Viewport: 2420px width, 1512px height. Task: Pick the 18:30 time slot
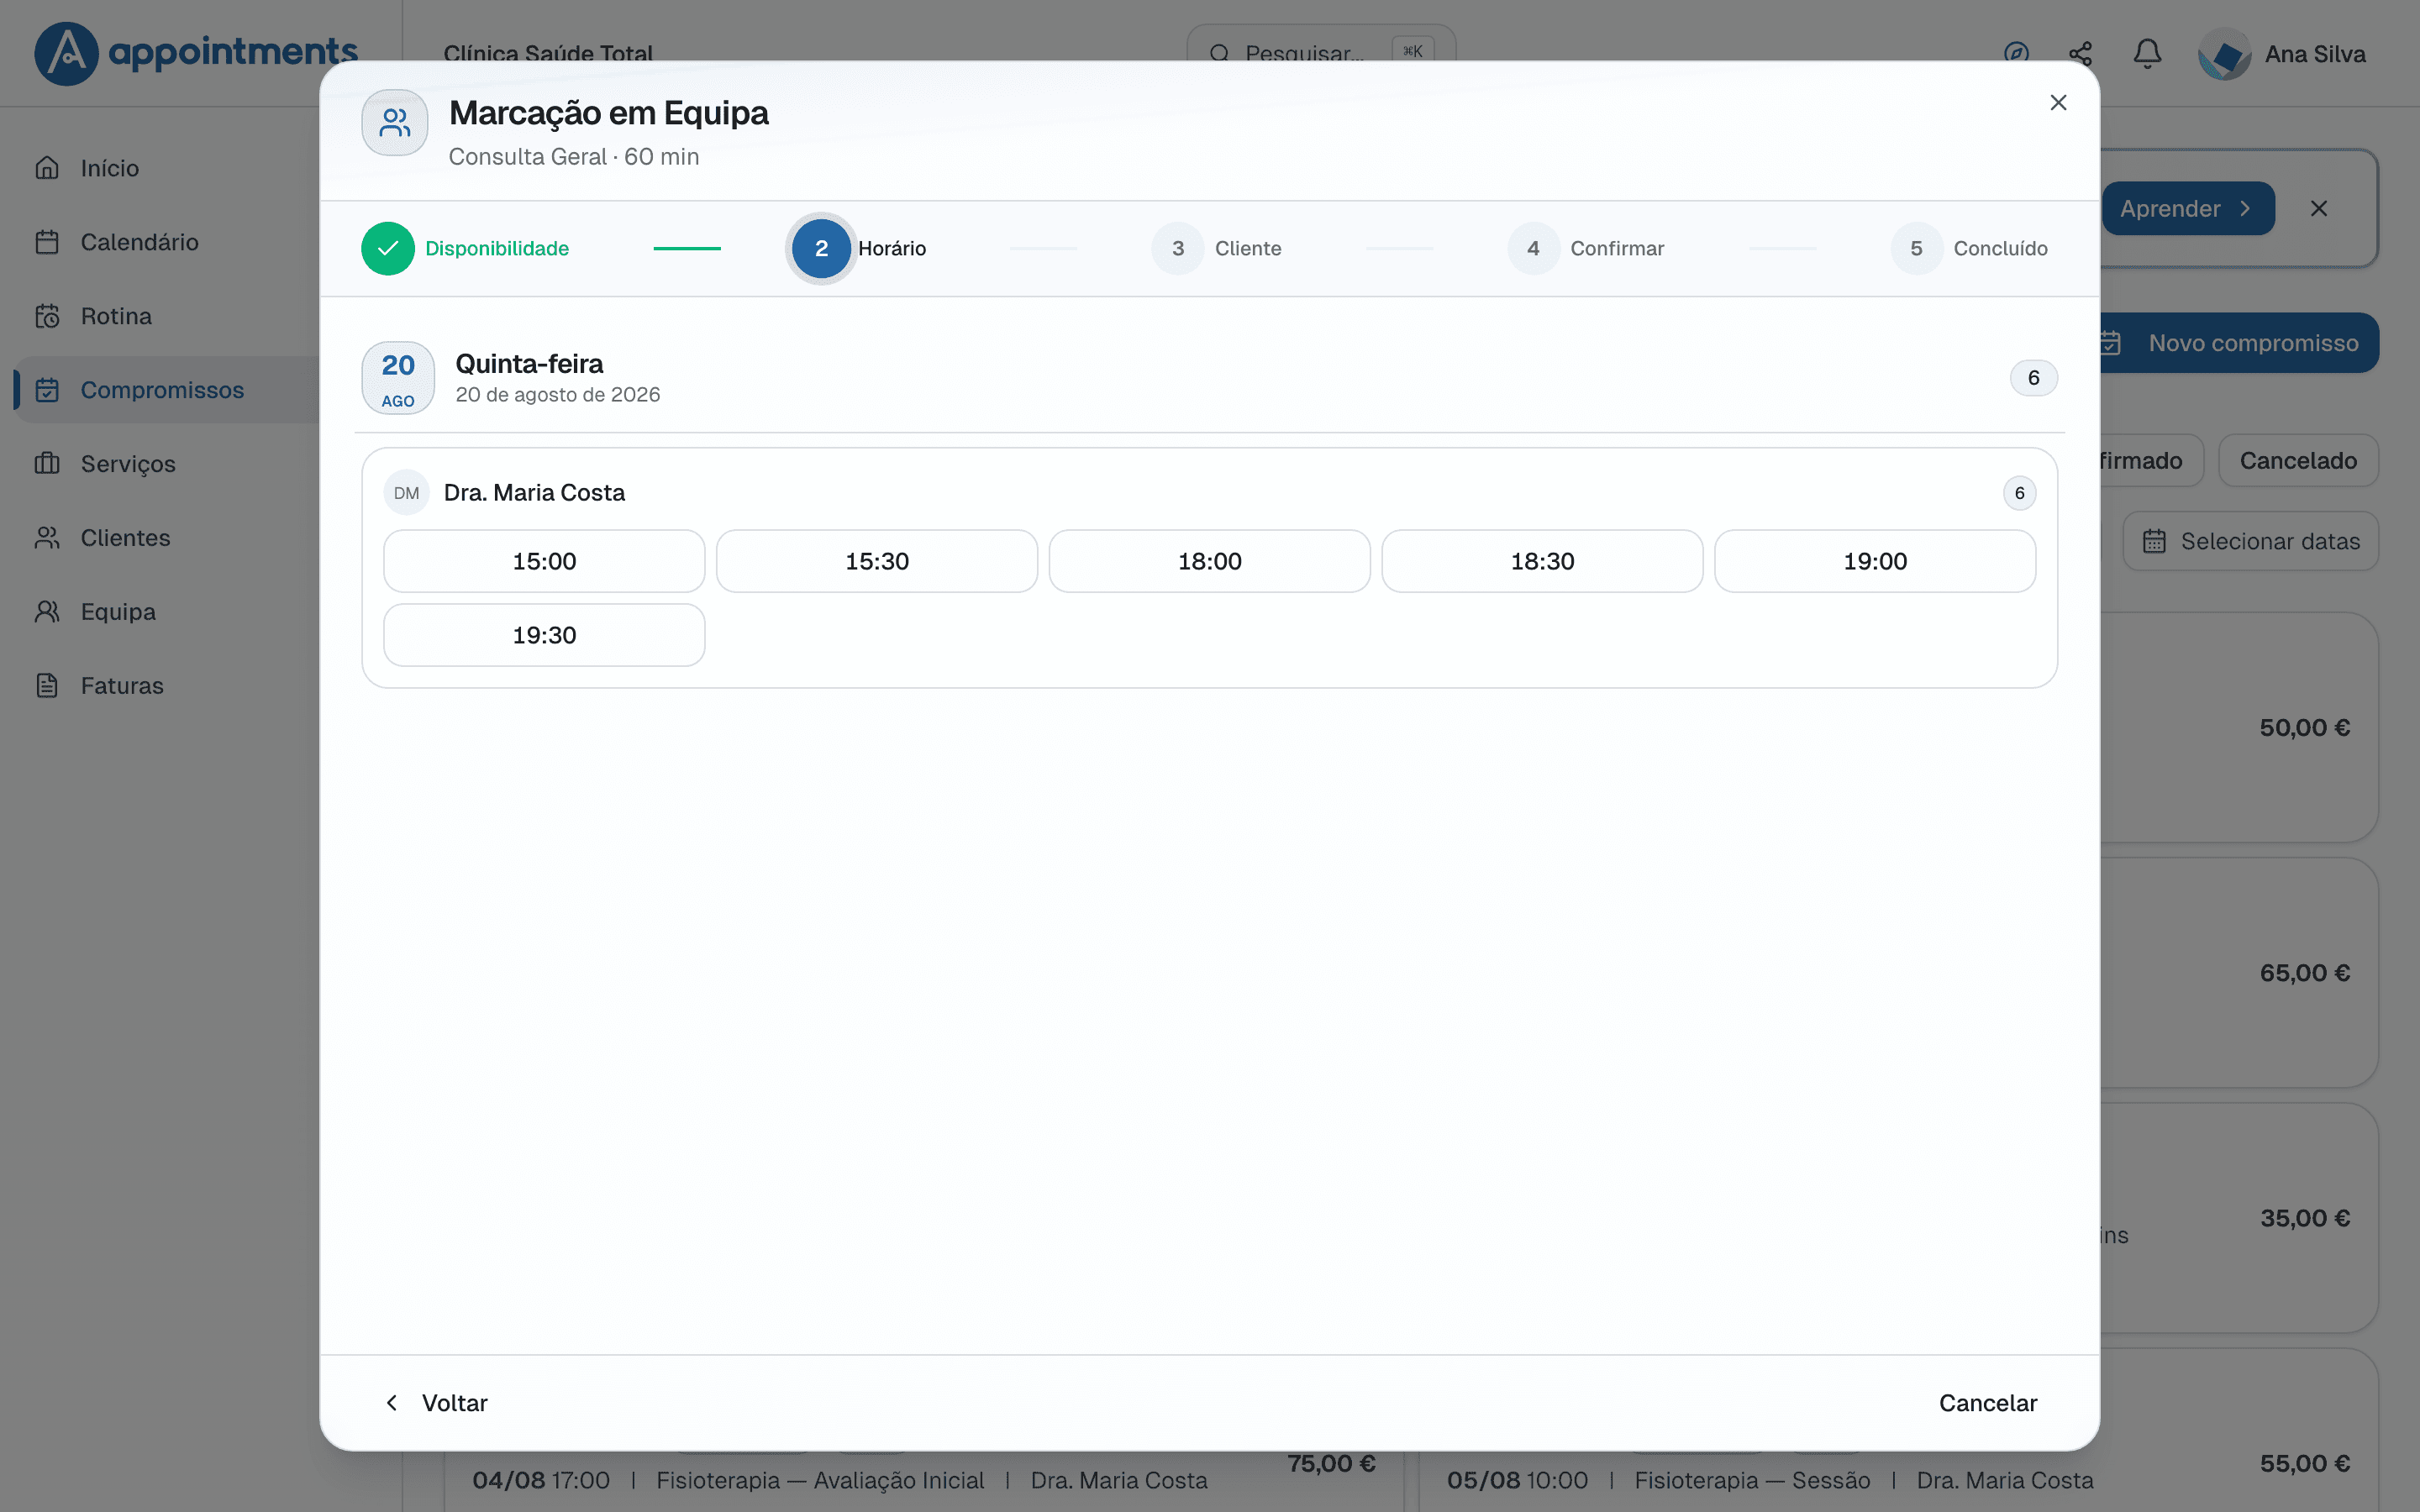[1542, 561]
